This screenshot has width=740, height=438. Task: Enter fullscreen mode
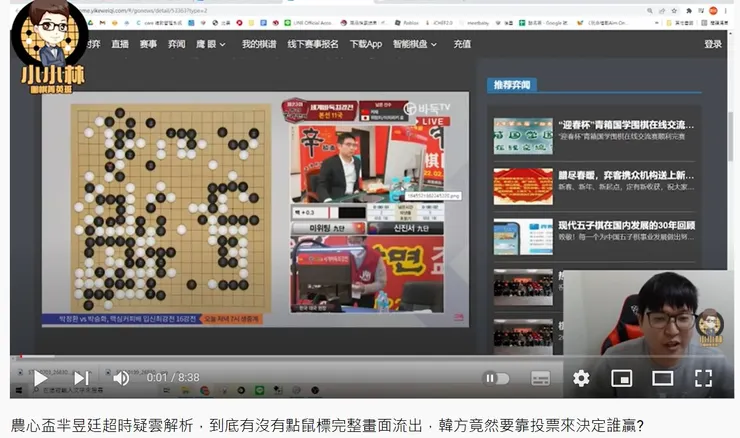703,378
